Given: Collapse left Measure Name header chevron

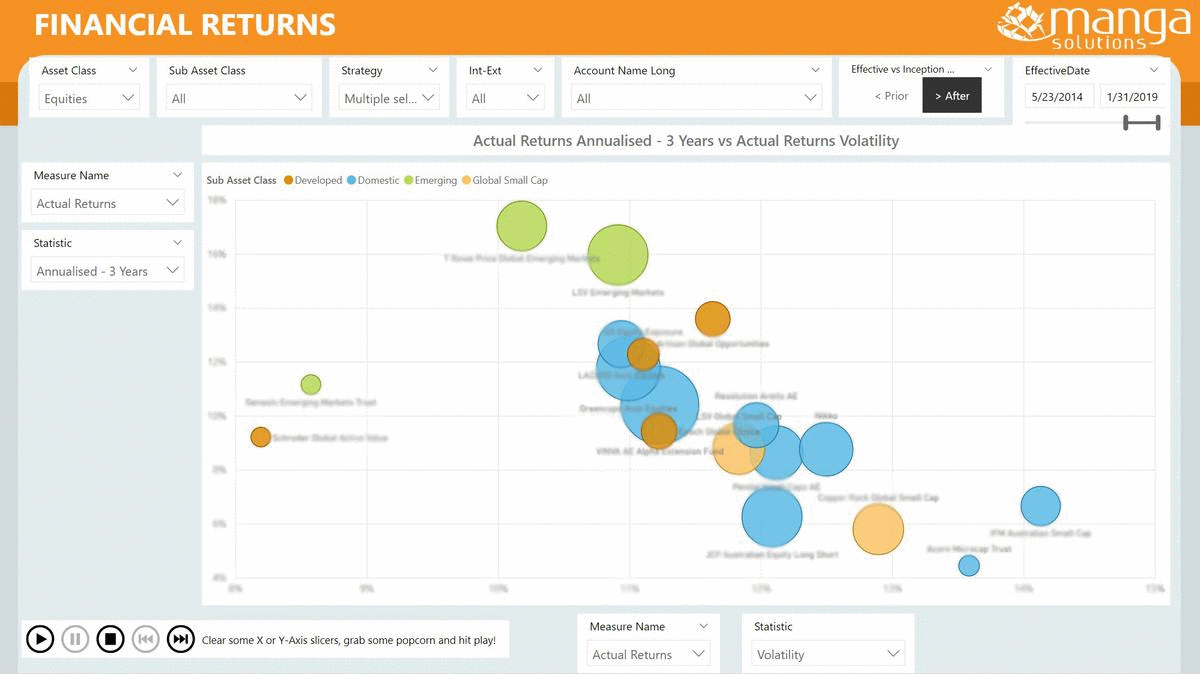Looking at the screenshot, I should [177, 175].
